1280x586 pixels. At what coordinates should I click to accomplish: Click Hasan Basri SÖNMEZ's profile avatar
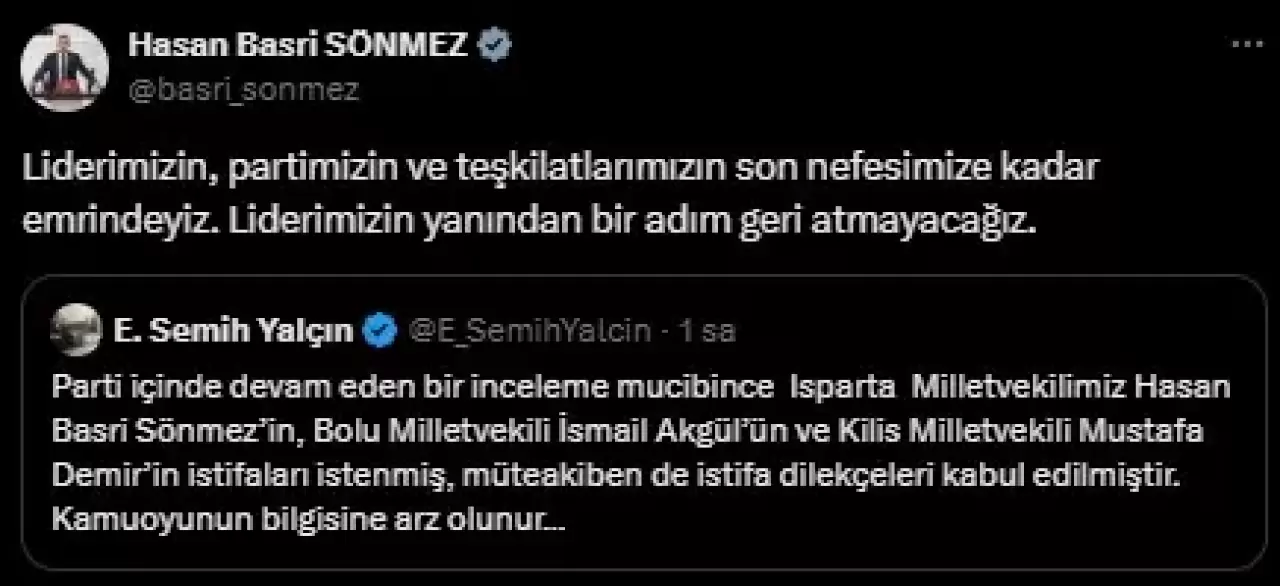pos(64,67)
